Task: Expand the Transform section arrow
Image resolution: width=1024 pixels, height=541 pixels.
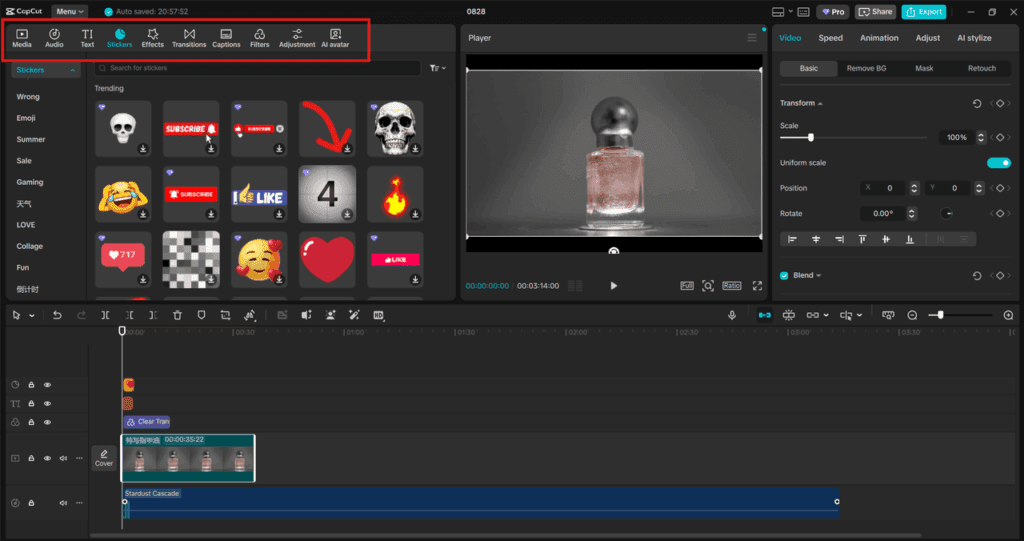Action: (x=820, y=104)
